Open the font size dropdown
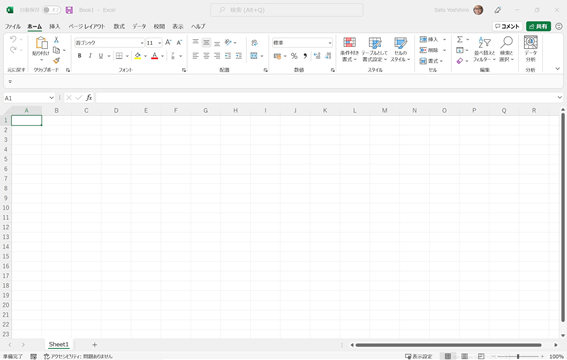Image resolution: width=567 pixels, height=360 pixels. tap(160, 43)
